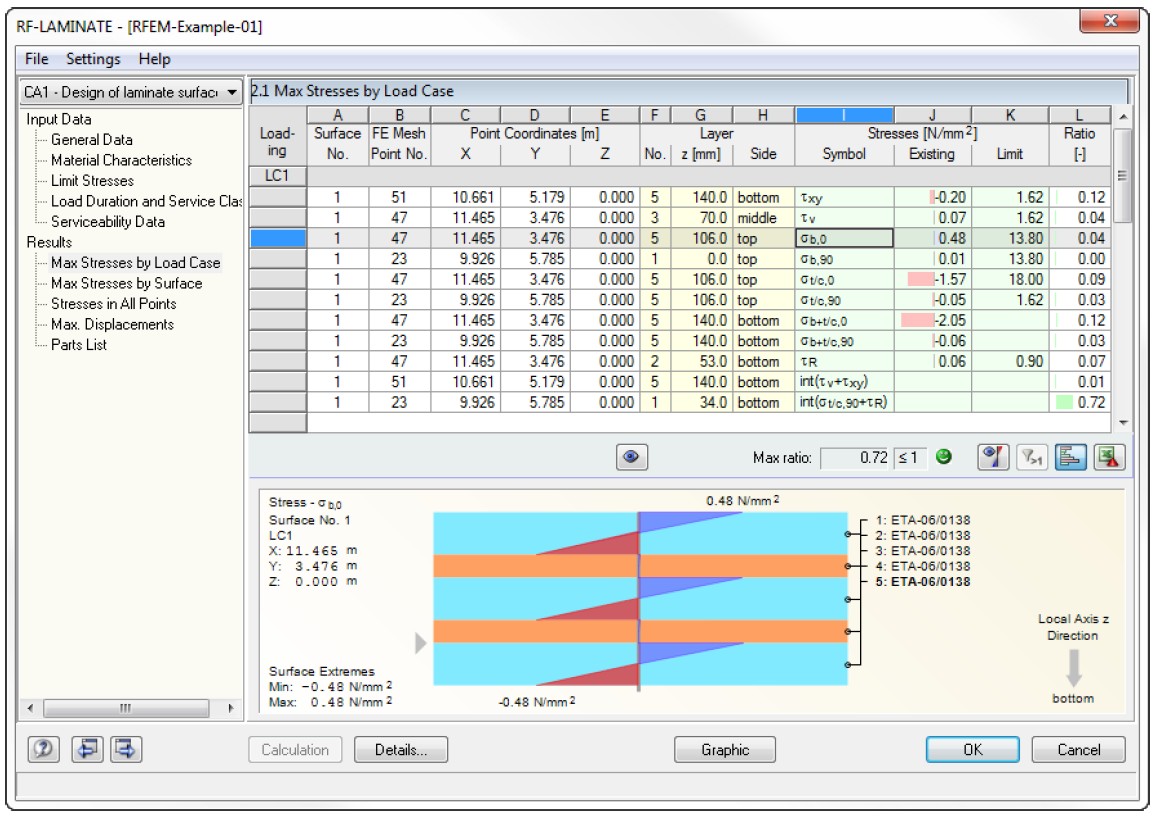Select Max Stresses by Surface tree item
The height and width of the screenshot is (818, 1156).
(126, 283)
